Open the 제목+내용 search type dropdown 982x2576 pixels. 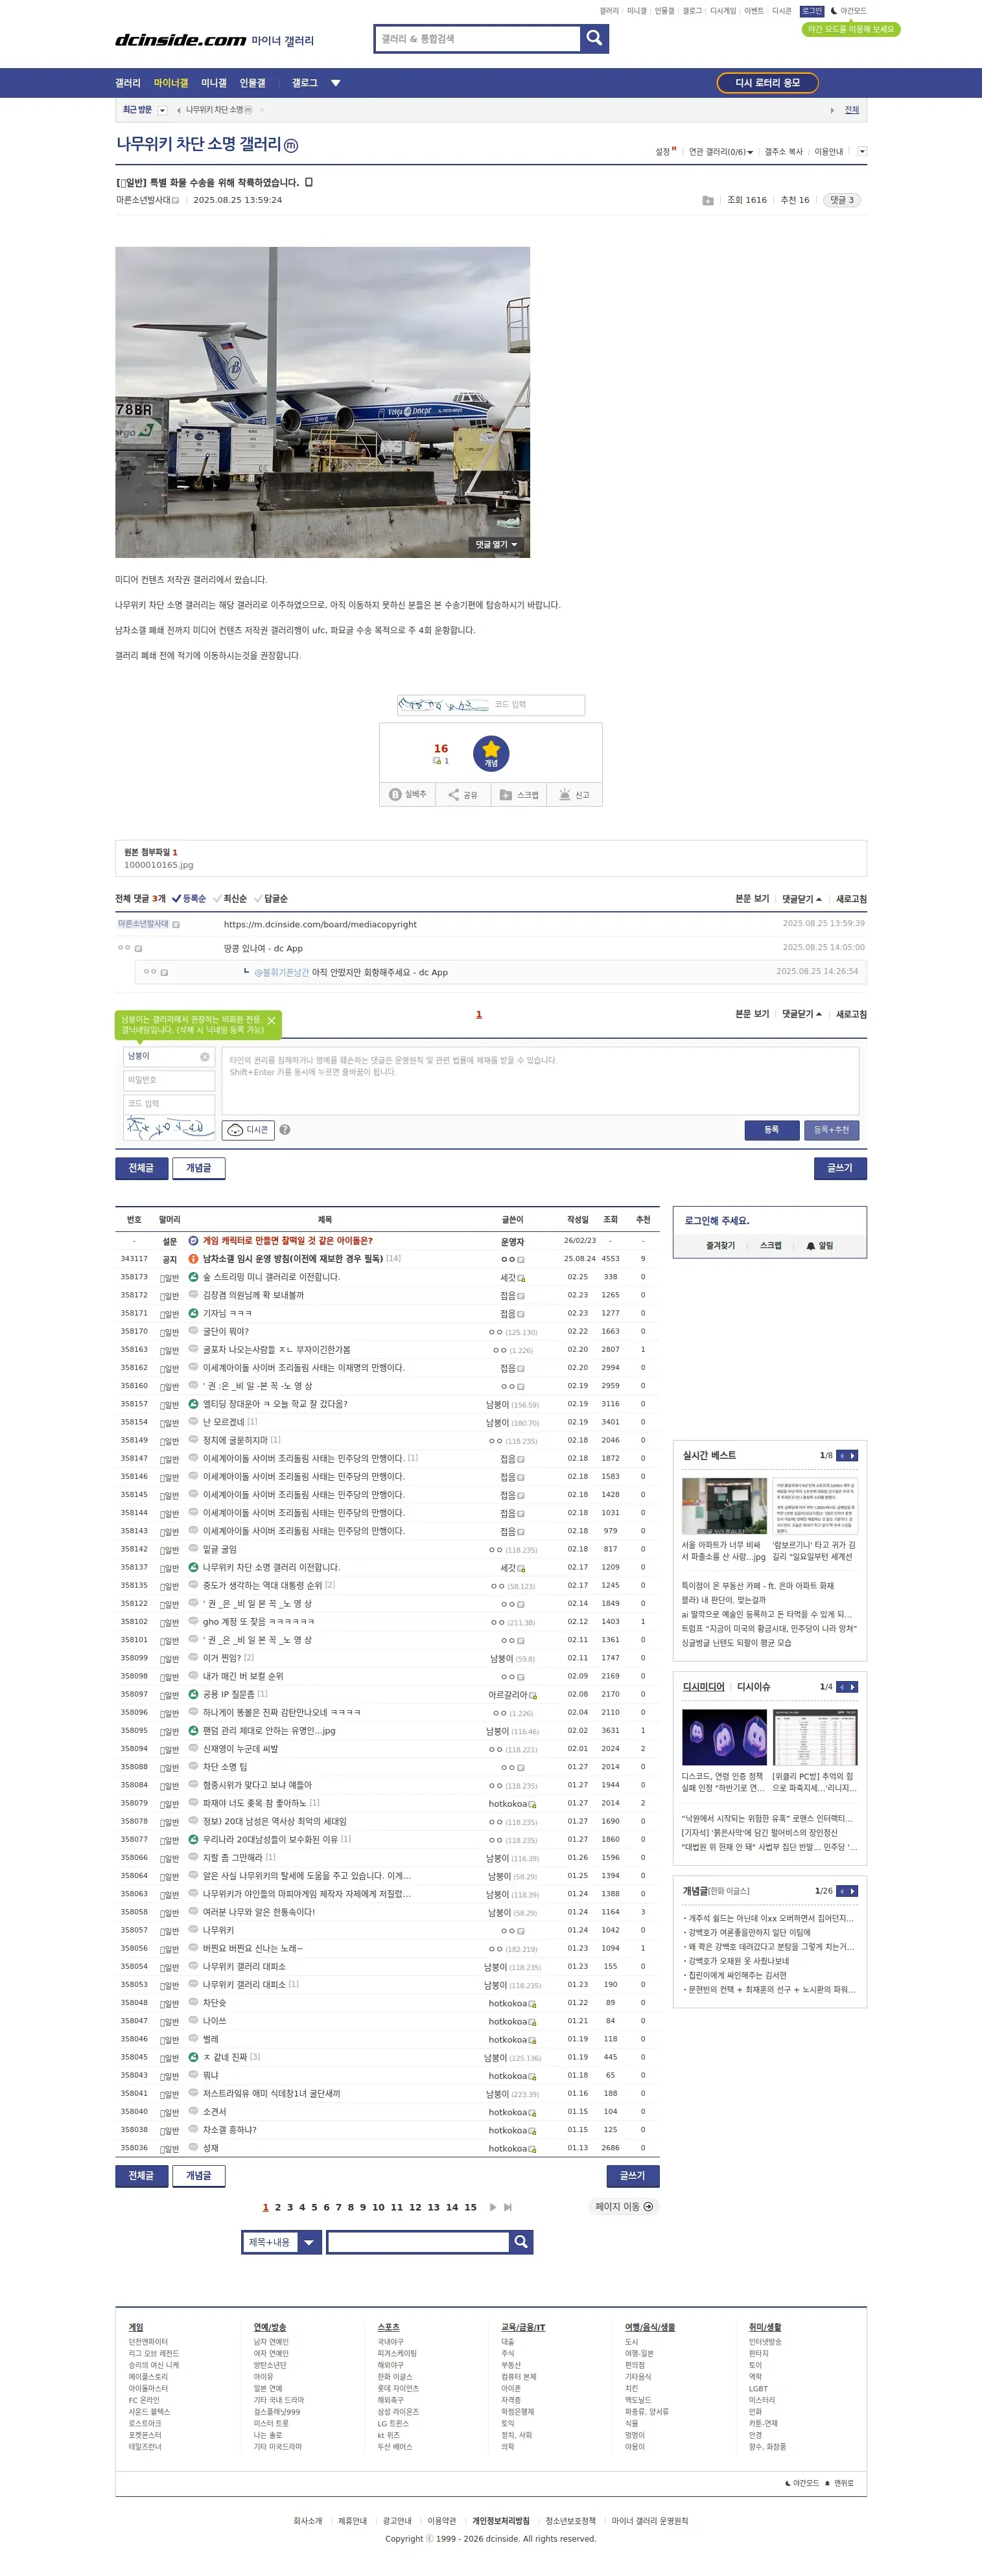tap(281, 2241)
